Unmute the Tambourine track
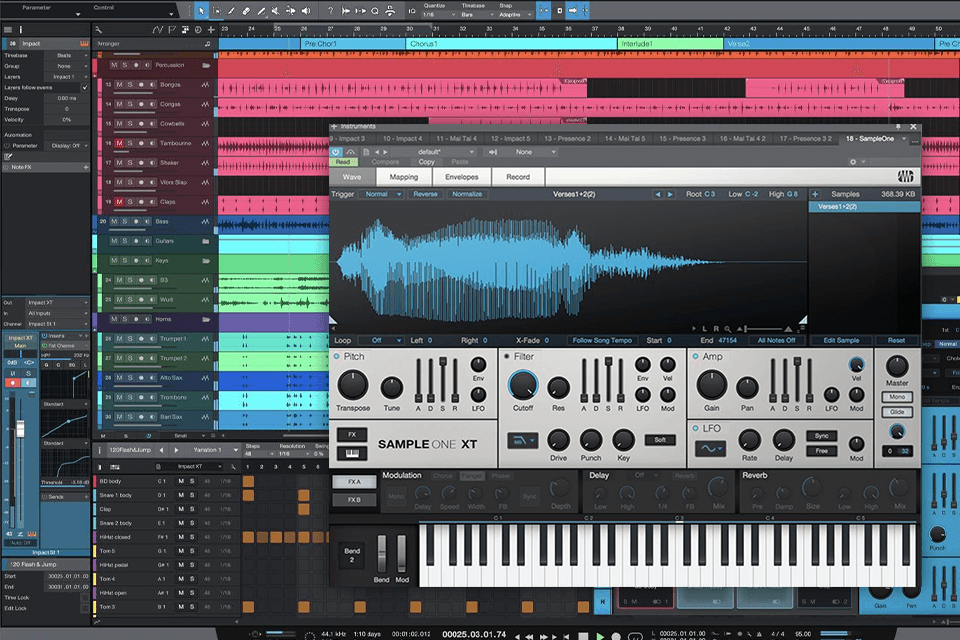Viewport: 960px width, 640px height. click(x=119, y=143)
